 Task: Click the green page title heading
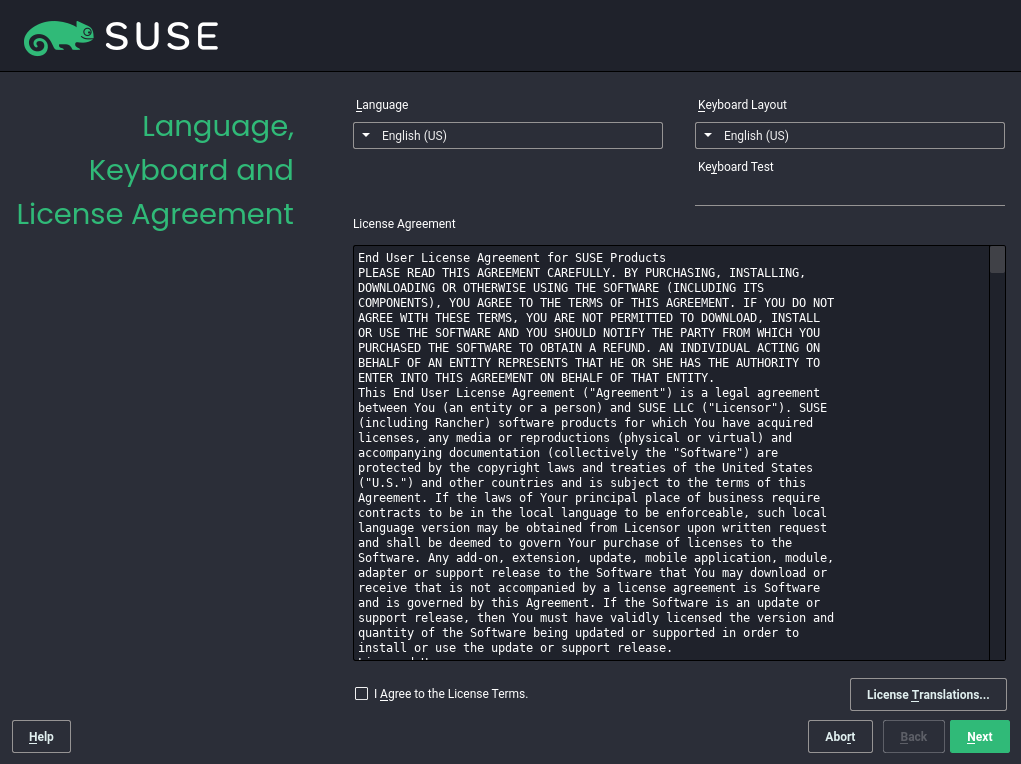pyautogui.click(x=156, y=170)
